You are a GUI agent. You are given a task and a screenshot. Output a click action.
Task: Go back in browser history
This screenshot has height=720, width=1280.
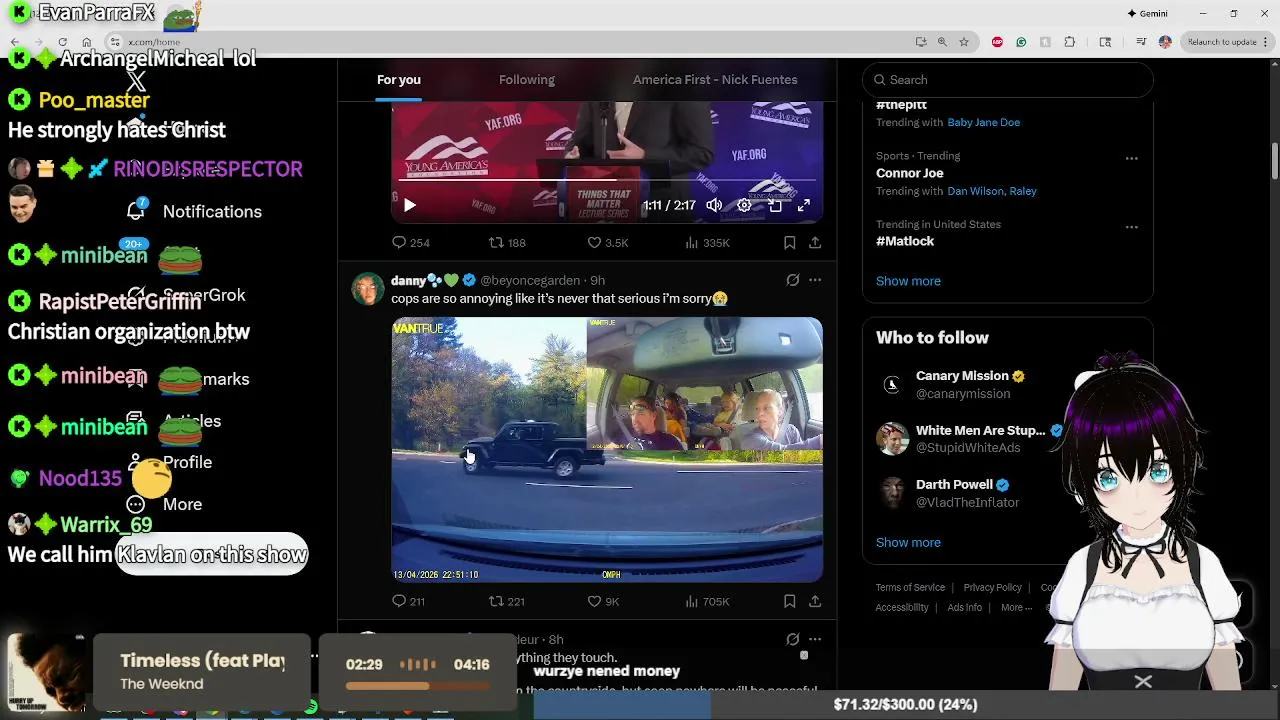[x=14, y=42]
